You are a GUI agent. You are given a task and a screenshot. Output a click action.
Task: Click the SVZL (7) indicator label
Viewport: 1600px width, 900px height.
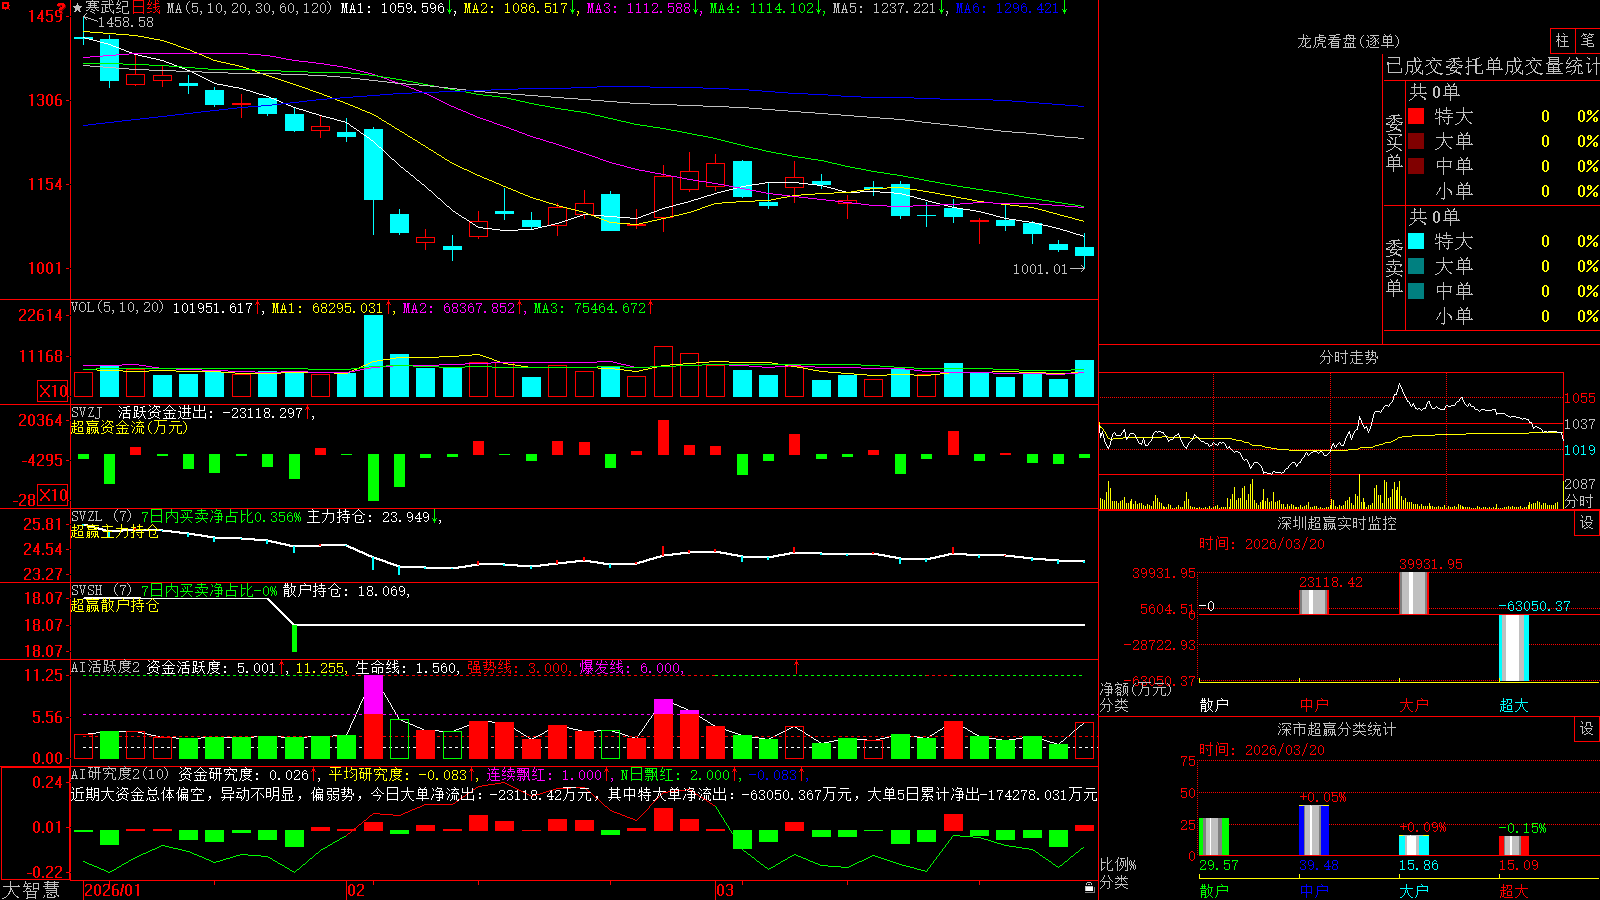click(101, 516)
